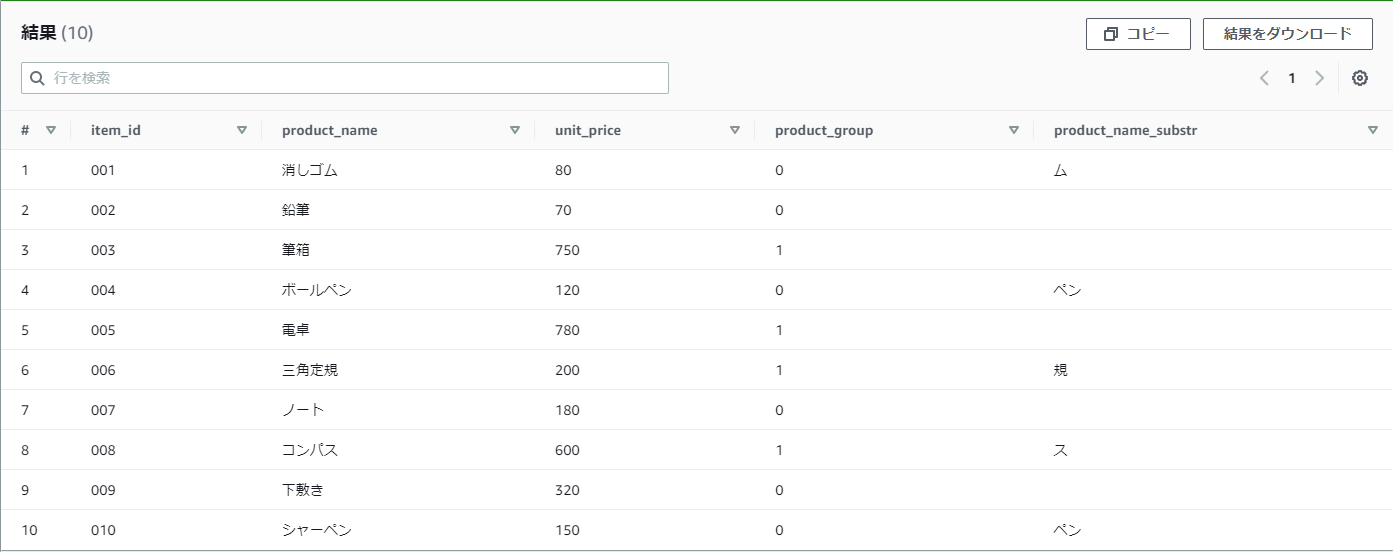
Task: Click the コピー copy button
Action: coord(1138,34)
